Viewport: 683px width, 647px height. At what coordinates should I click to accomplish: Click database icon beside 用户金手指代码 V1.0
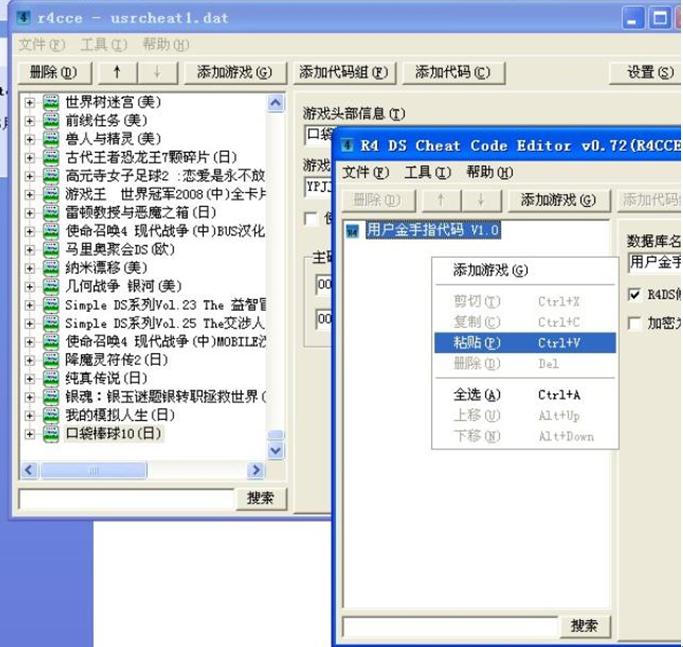352,231
